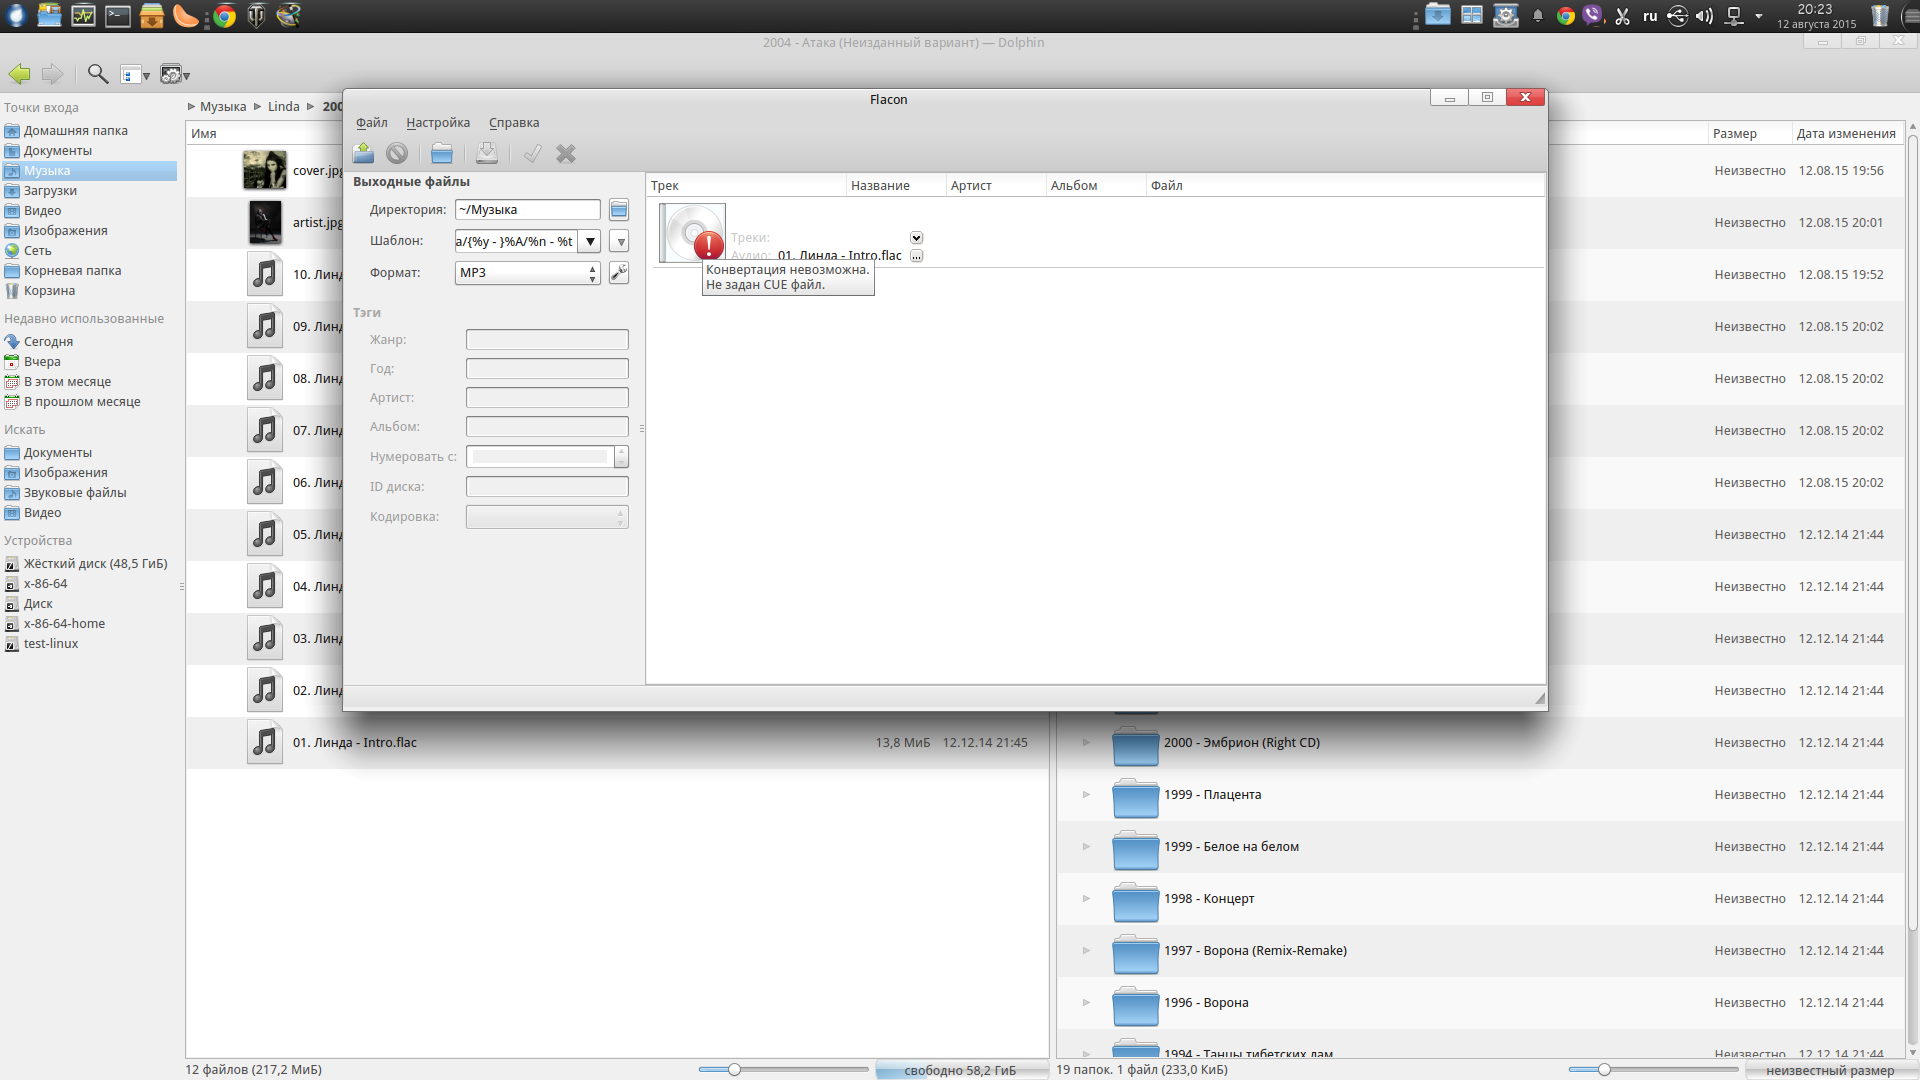Click the magnifier search icon in the Dolphin toolbar

tap(97, 74)
